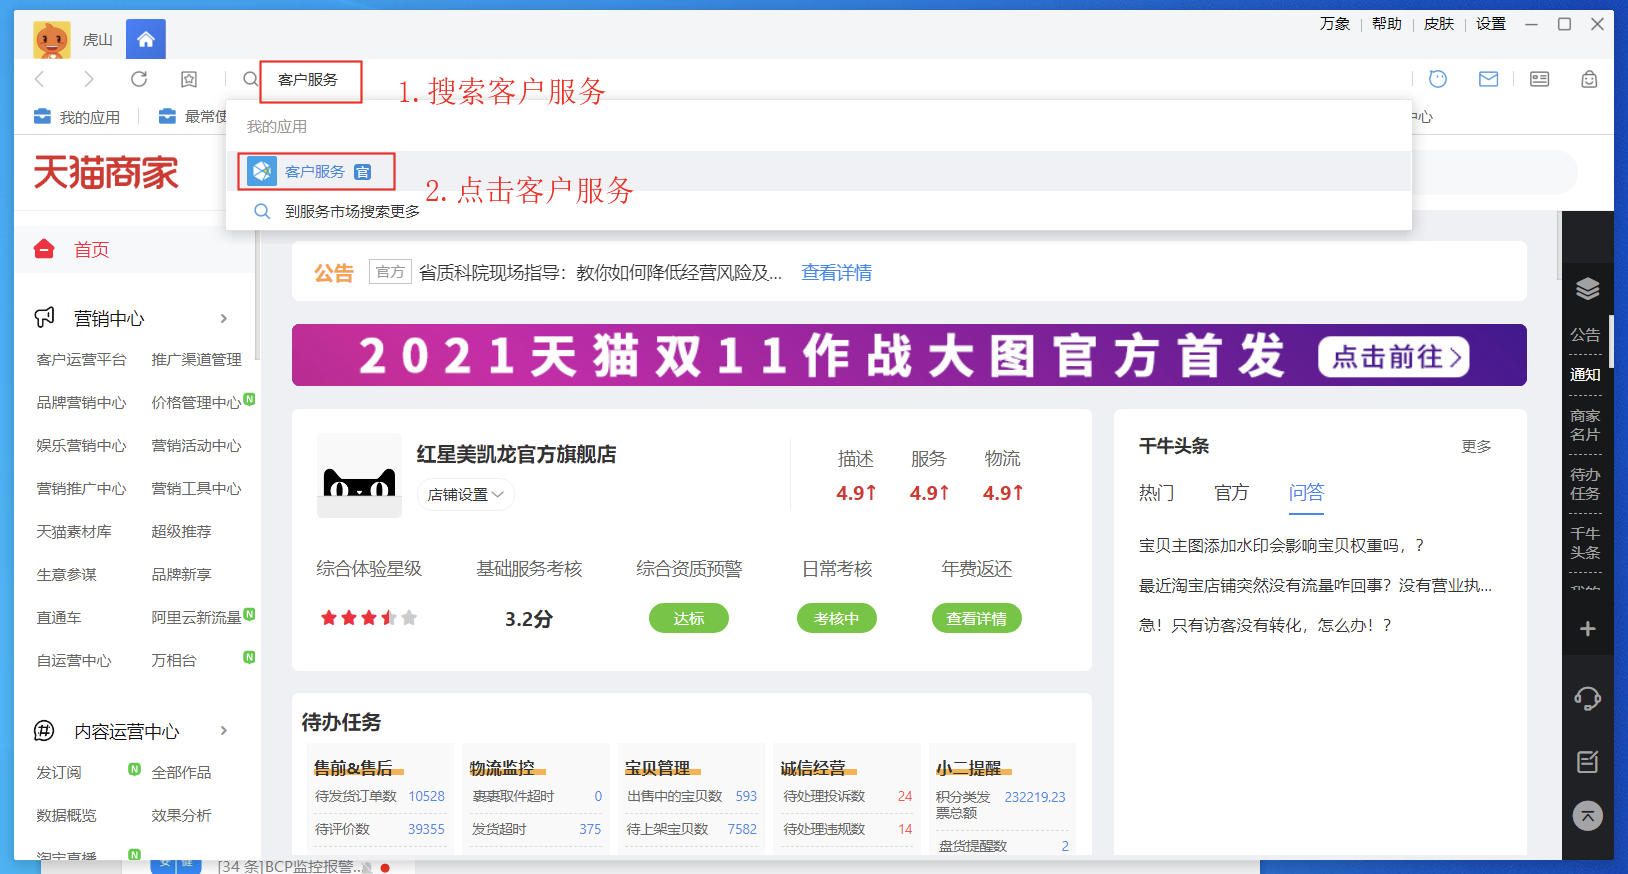
Task: Open 品牌营销中心 in sidebar
Action: point(82,402)
